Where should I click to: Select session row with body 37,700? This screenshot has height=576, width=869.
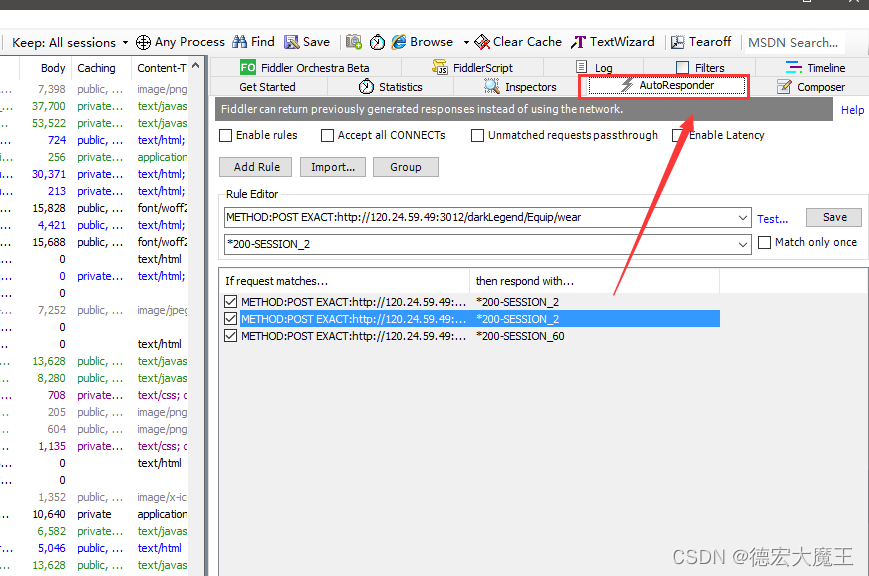[x=94, y=106]
